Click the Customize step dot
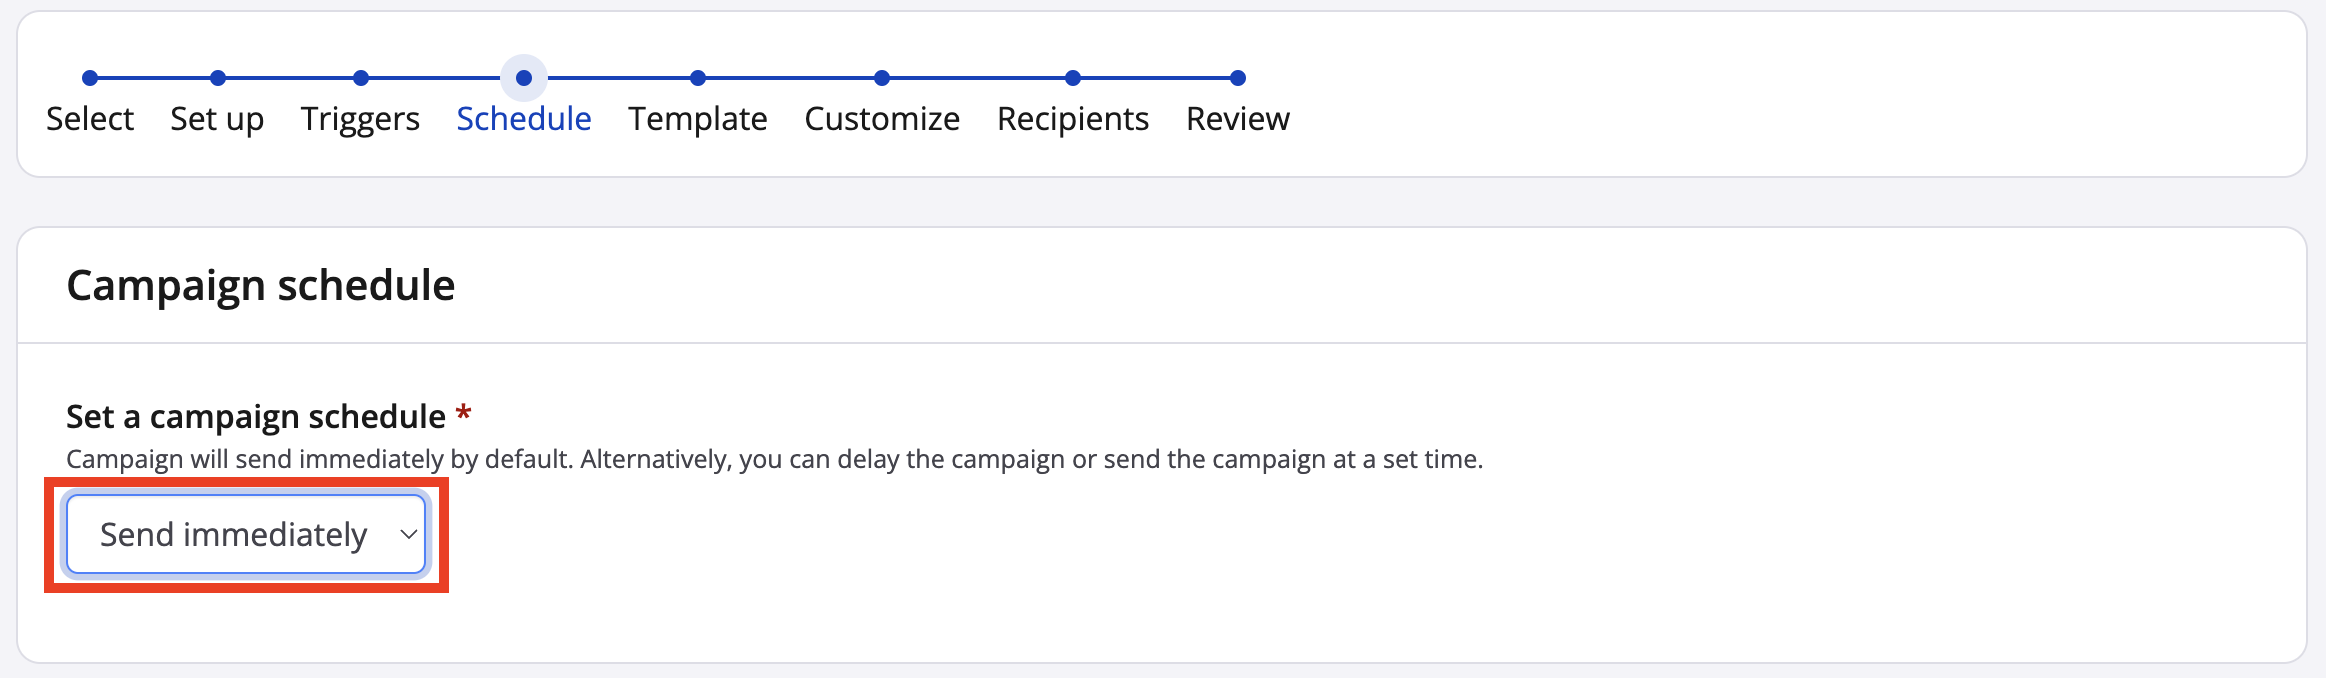 click(x=882, y=78)
